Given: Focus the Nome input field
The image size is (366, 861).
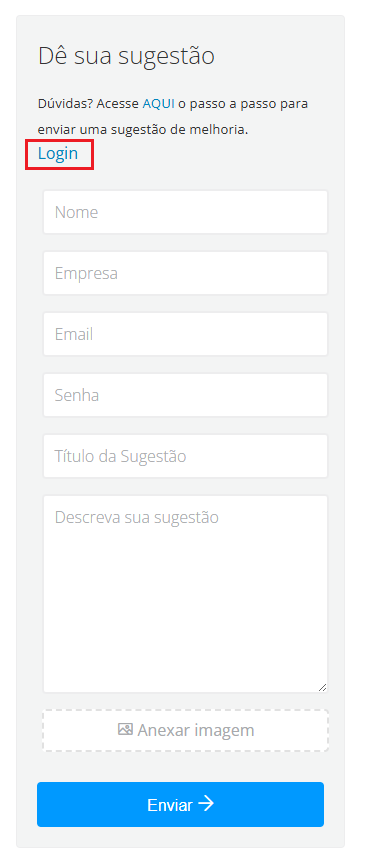Looking at the screenshot, I should tap(185, 212).
